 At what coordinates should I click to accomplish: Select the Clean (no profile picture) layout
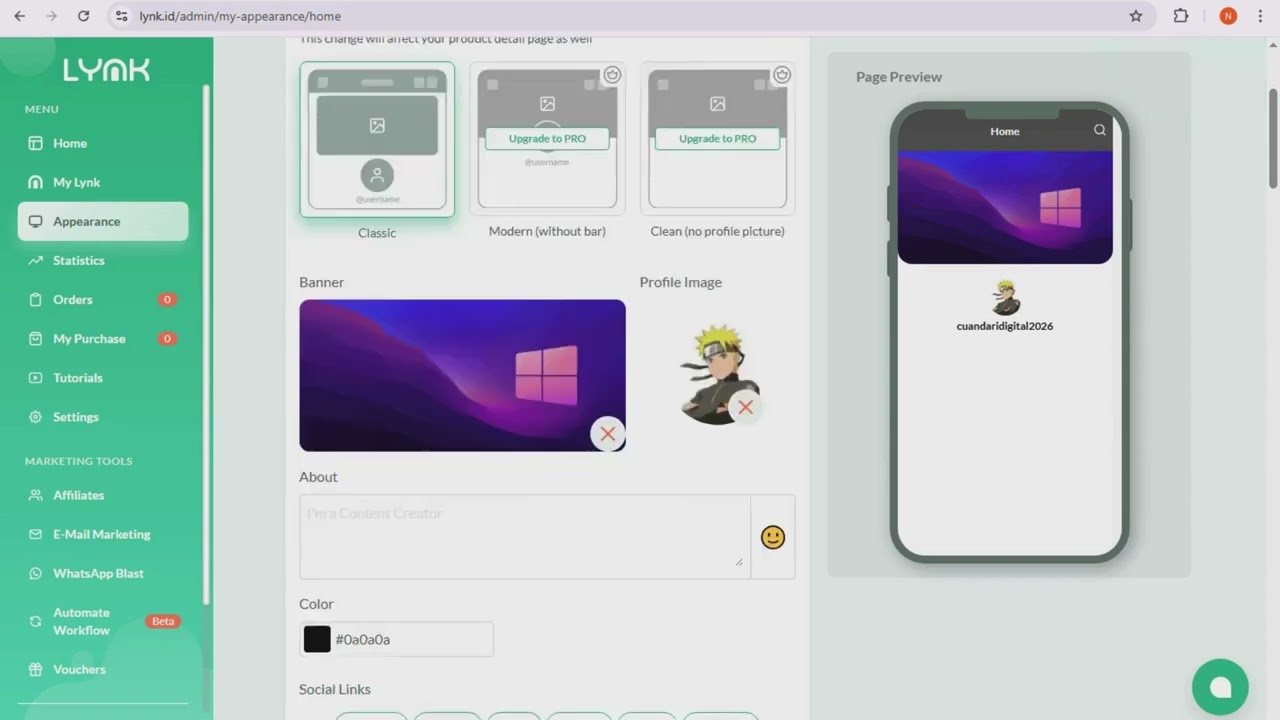pyautogui.click(x=717, y=139)
